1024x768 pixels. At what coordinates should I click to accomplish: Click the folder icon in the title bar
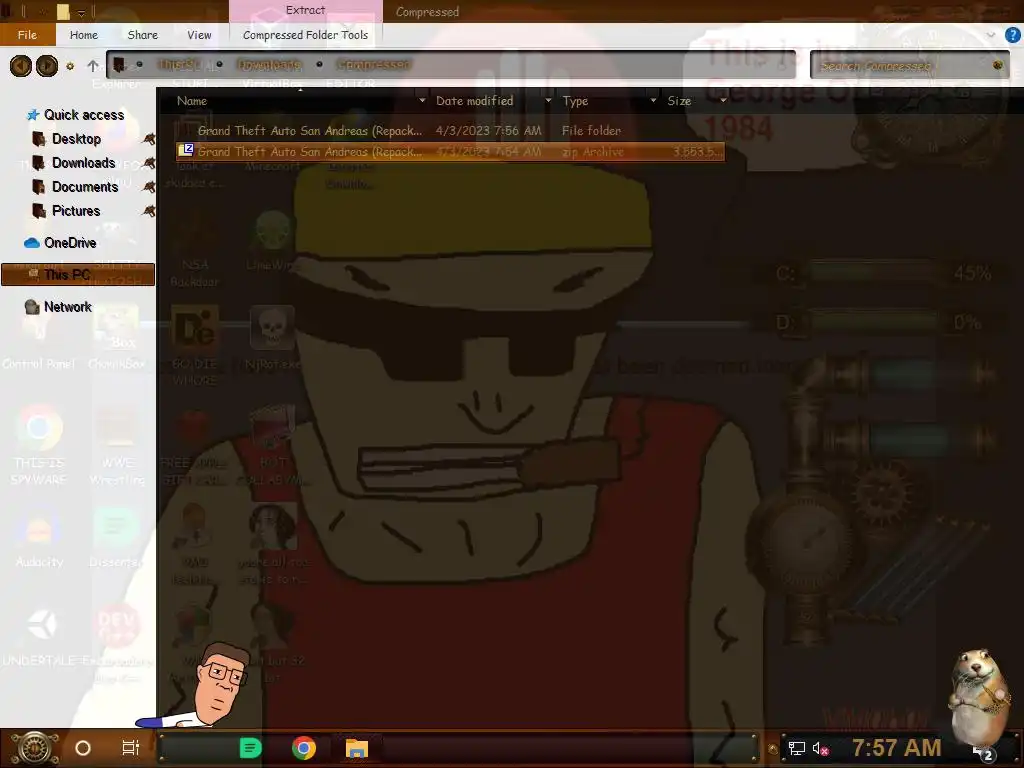63,12
